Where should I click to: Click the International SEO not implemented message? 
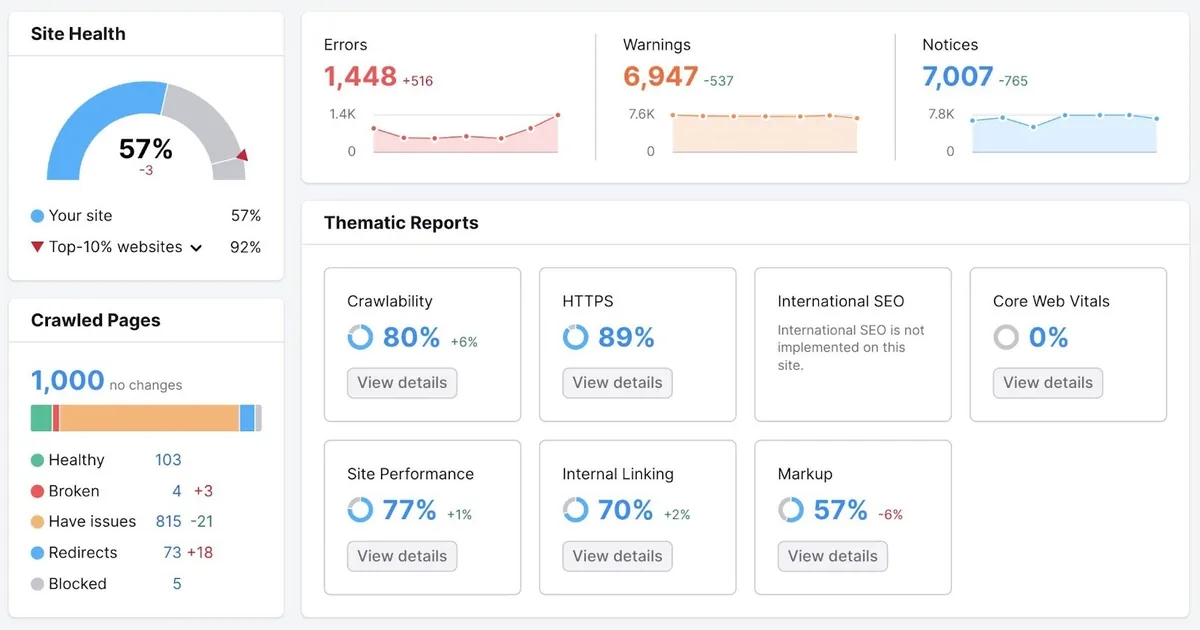pyautogui.click(x=851, y=348)
